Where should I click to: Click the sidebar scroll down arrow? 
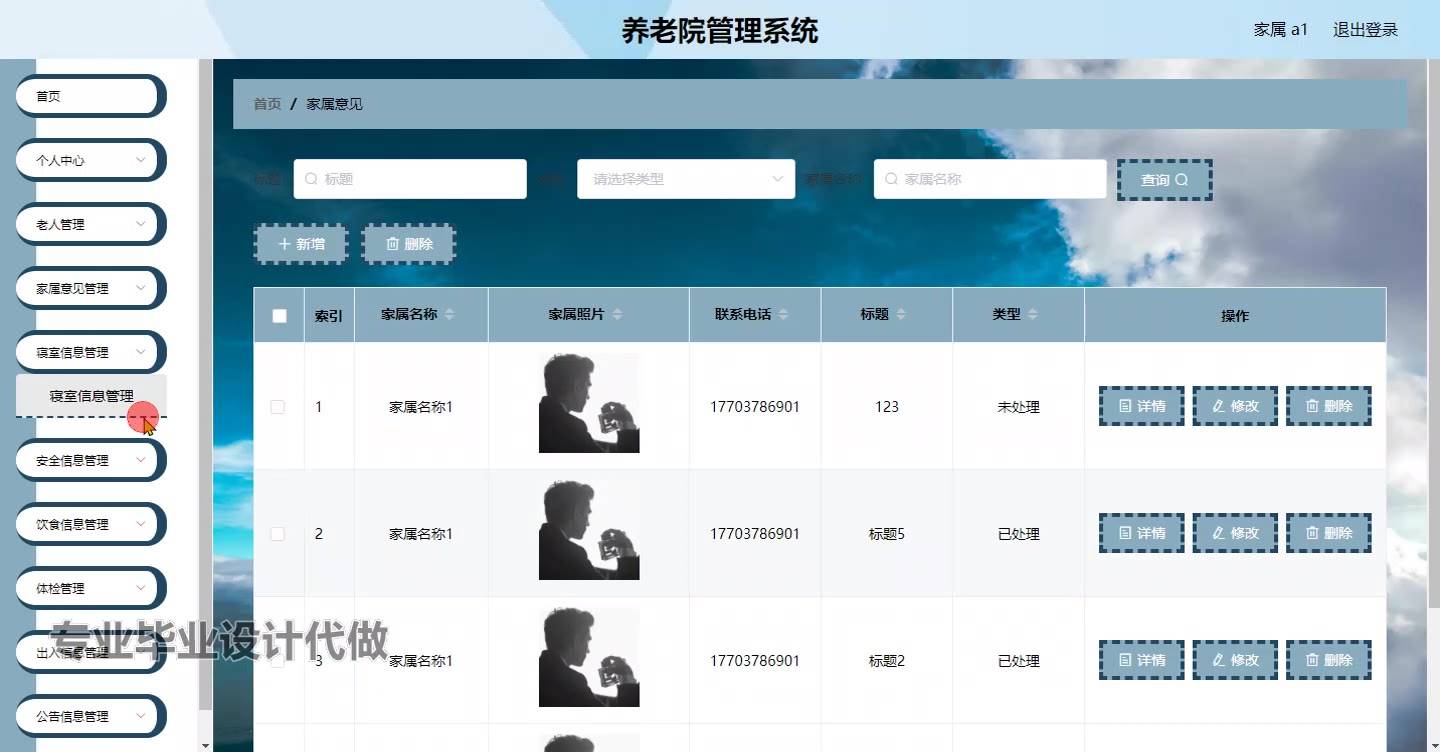pos(205,745)
